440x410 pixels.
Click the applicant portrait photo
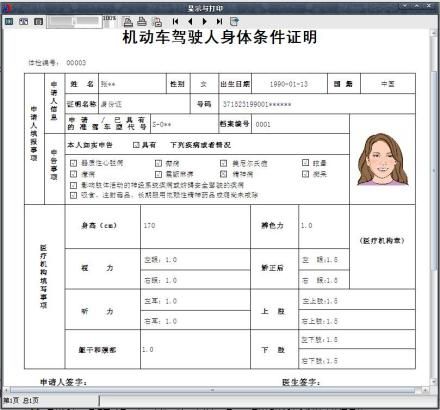click(x=383, y=159)
